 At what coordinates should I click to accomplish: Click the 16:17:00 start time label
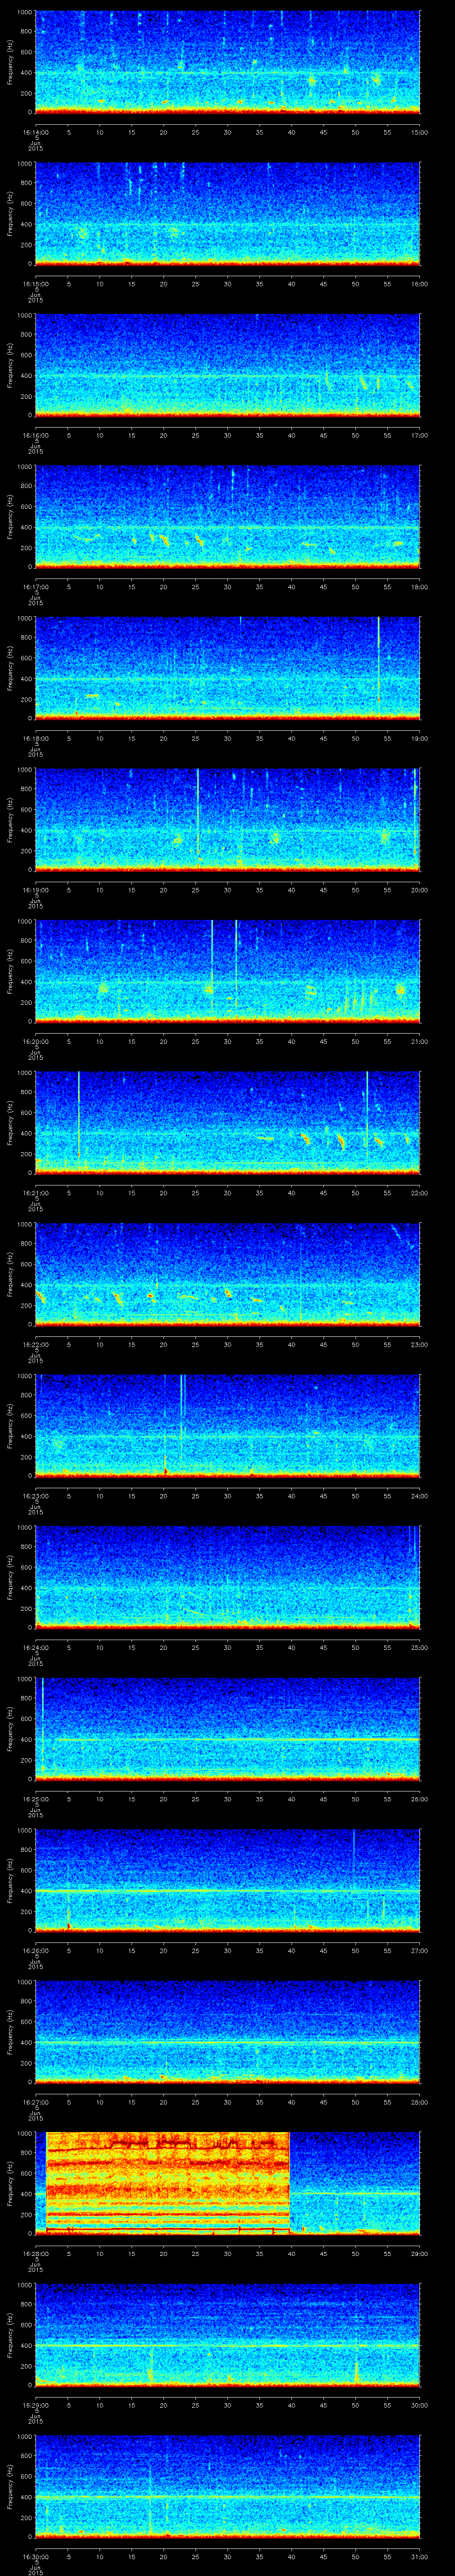coord(35,587)
